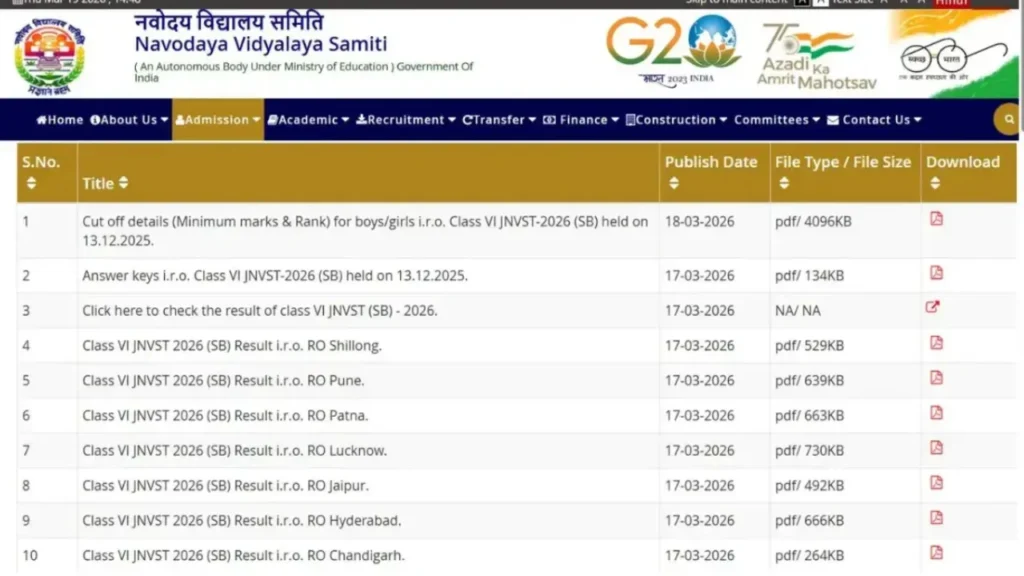
Task: Open external link for class VI result check
Action: [933, 308]
